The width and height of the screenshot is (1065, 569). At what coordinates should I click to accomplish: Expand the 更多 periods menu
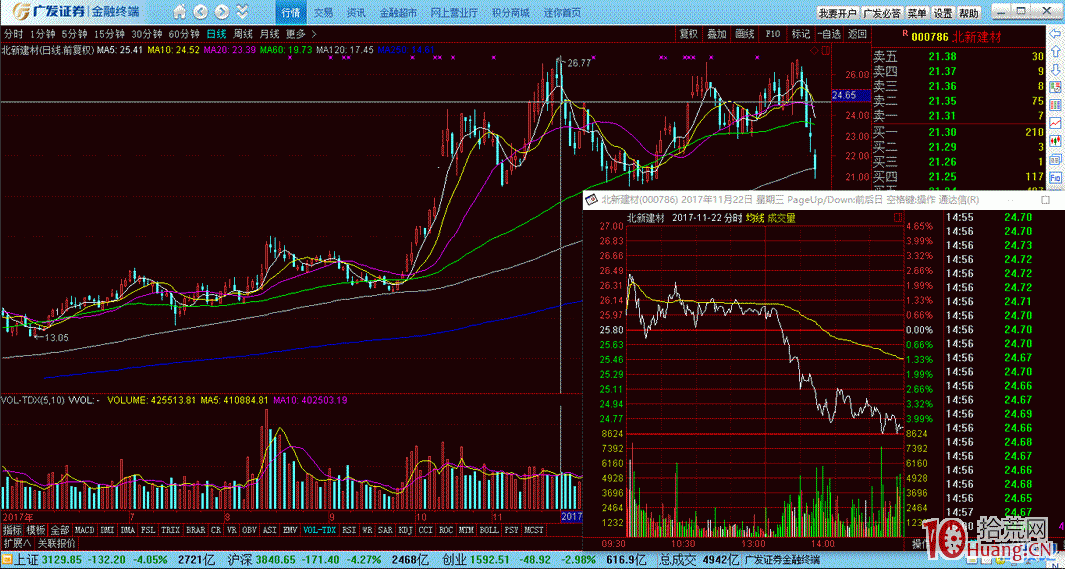[x=300, y=34]
